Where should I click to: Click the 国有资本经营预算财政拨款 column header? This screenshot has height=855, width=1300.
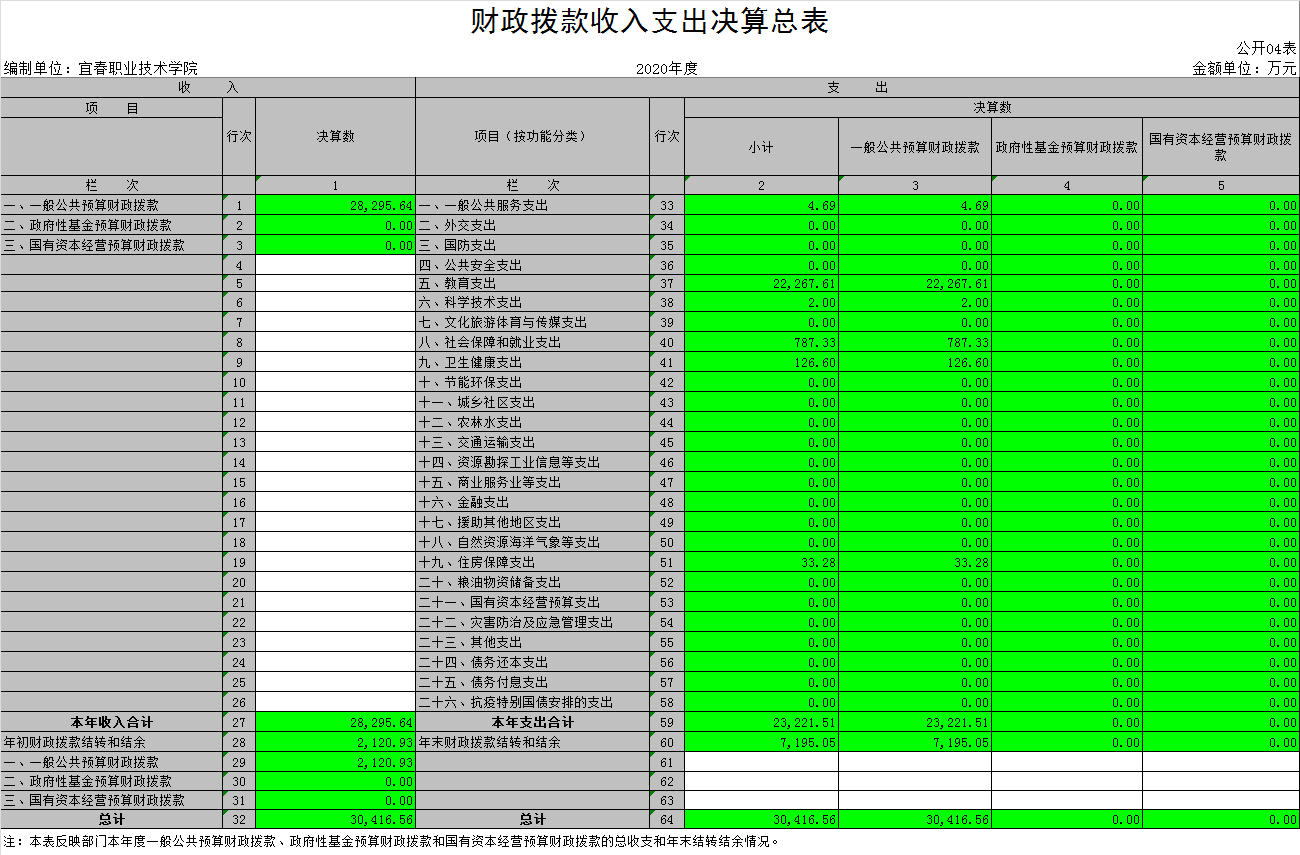coord(1220,147)
